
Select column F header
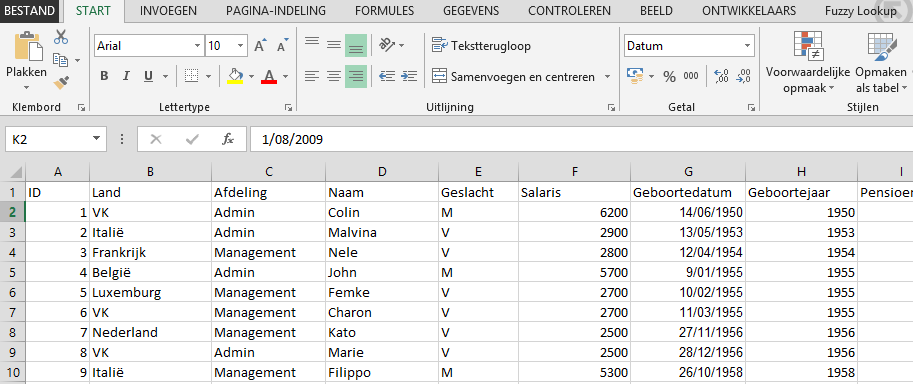574,172
